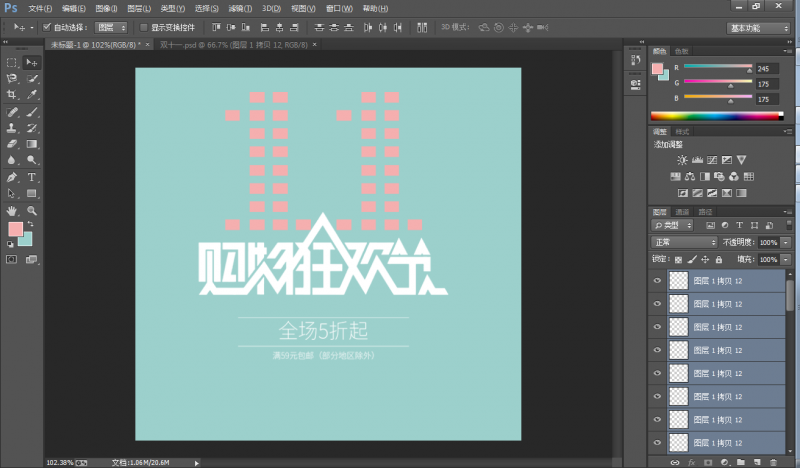Image resolution: width=800 pixels, height=468 pixels.
Task: Click the RGB color spectrum bar
Action: pos(715,116)
